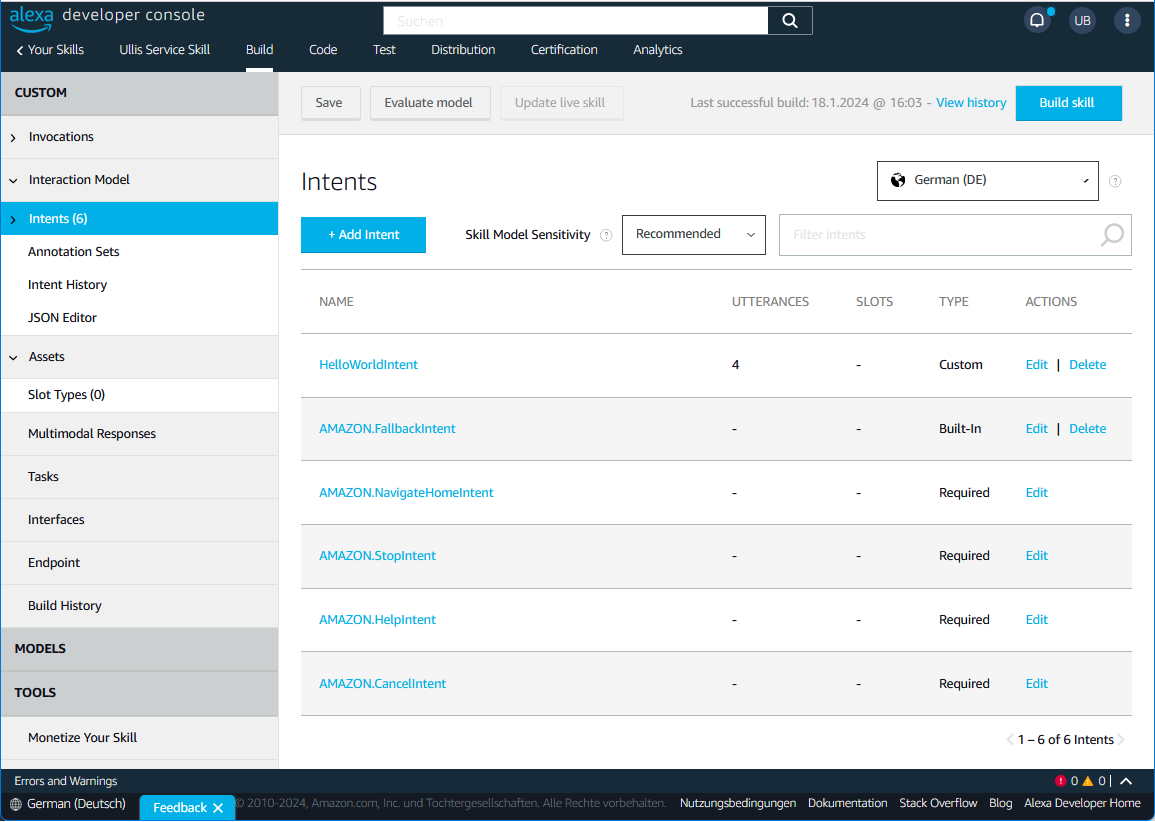Click the + Add Intent button
This screenshot has height=822, width=1155.
pos(363,235)
